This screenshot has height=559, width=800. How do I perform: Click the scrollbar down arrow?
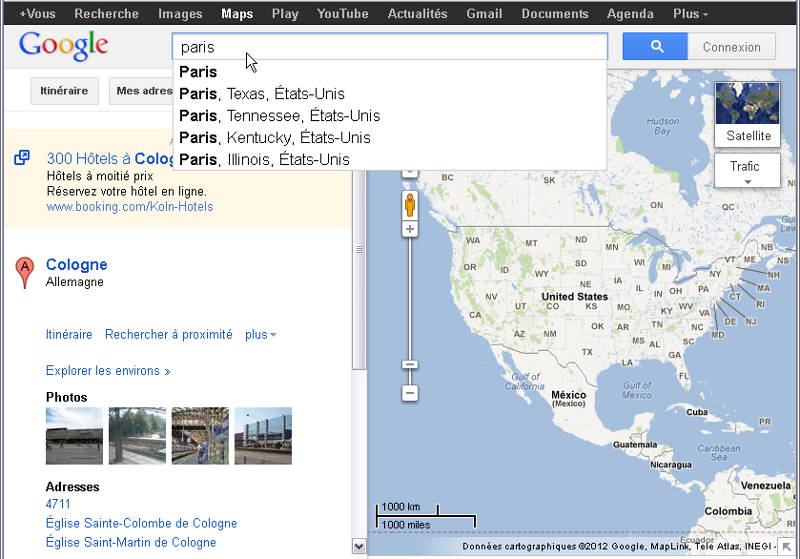click(359, 546)
